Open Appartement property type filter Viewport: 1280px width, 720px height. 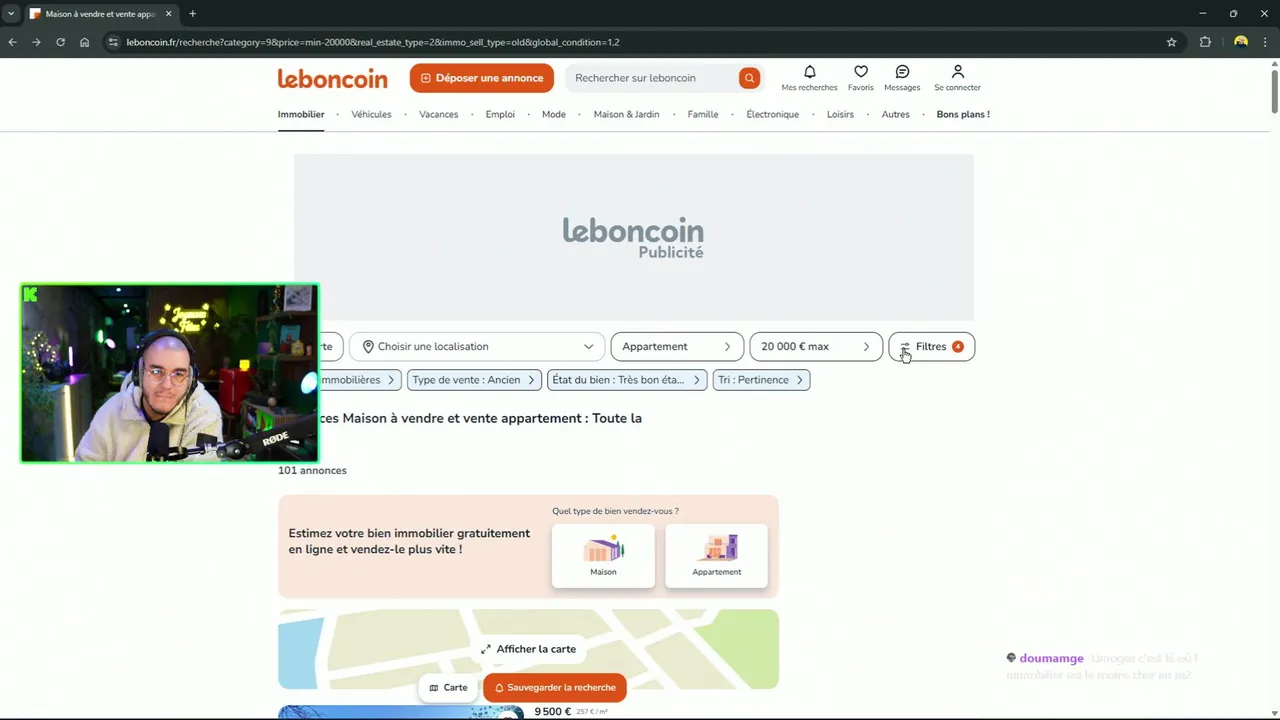pos(677,347)
